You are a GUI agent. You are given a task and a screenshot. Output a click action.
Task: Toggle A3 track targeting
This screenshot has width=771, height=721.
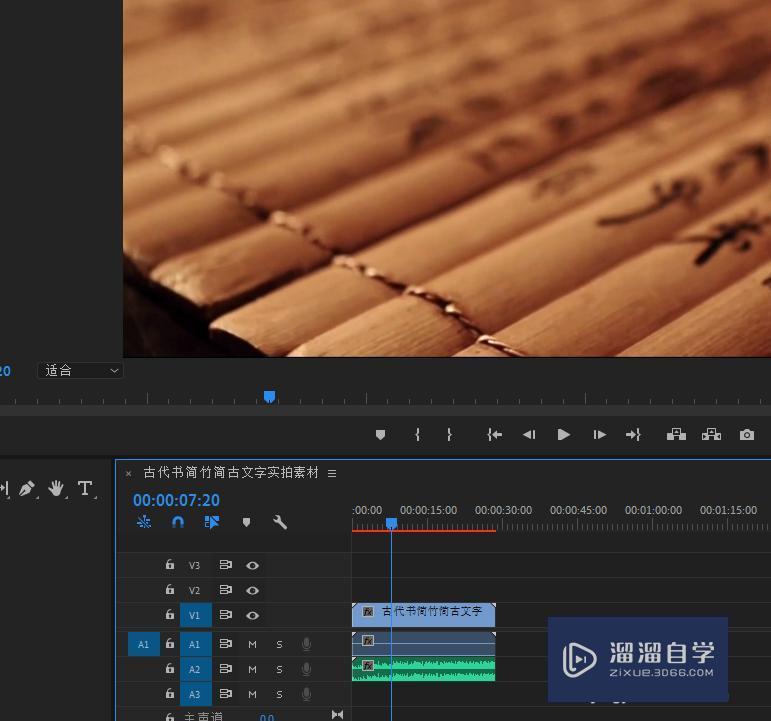(196, 694)
